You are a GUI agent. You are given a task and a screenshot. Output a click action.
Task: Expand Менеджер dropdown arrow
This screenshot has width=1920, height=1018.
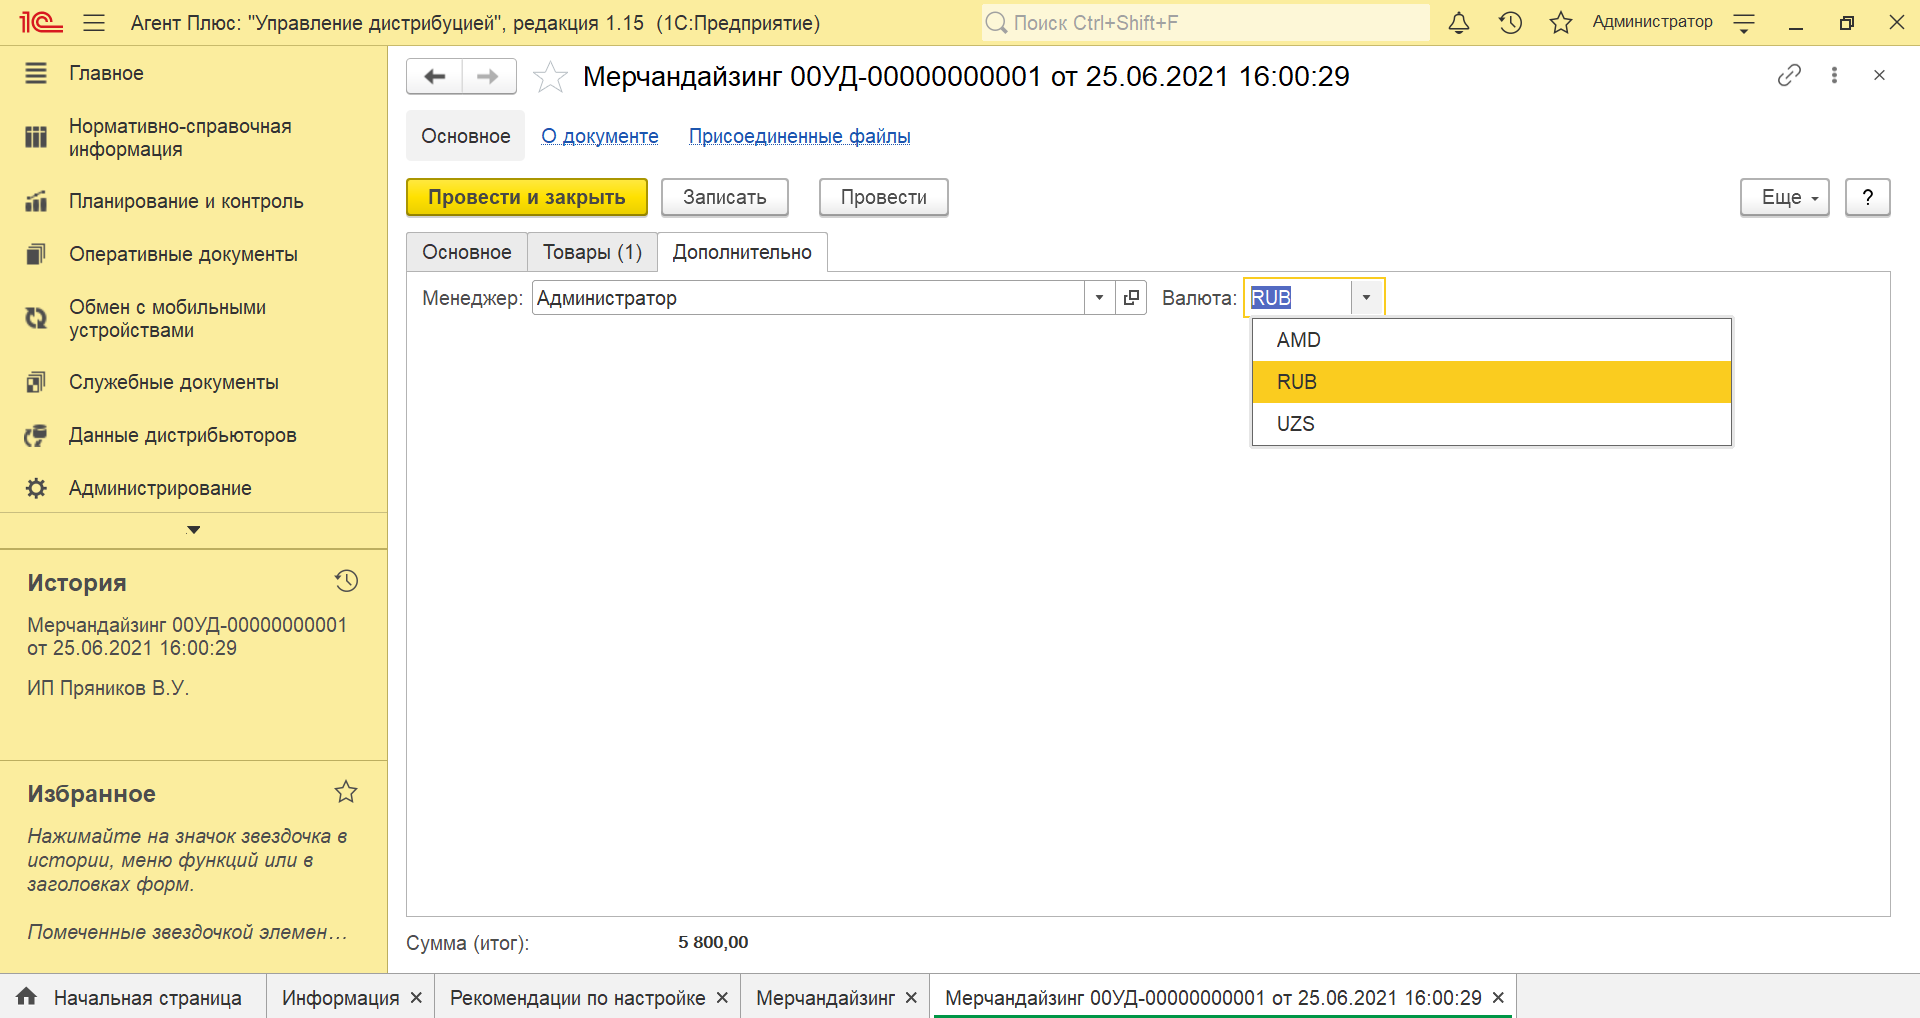(x=1100, y=298)
